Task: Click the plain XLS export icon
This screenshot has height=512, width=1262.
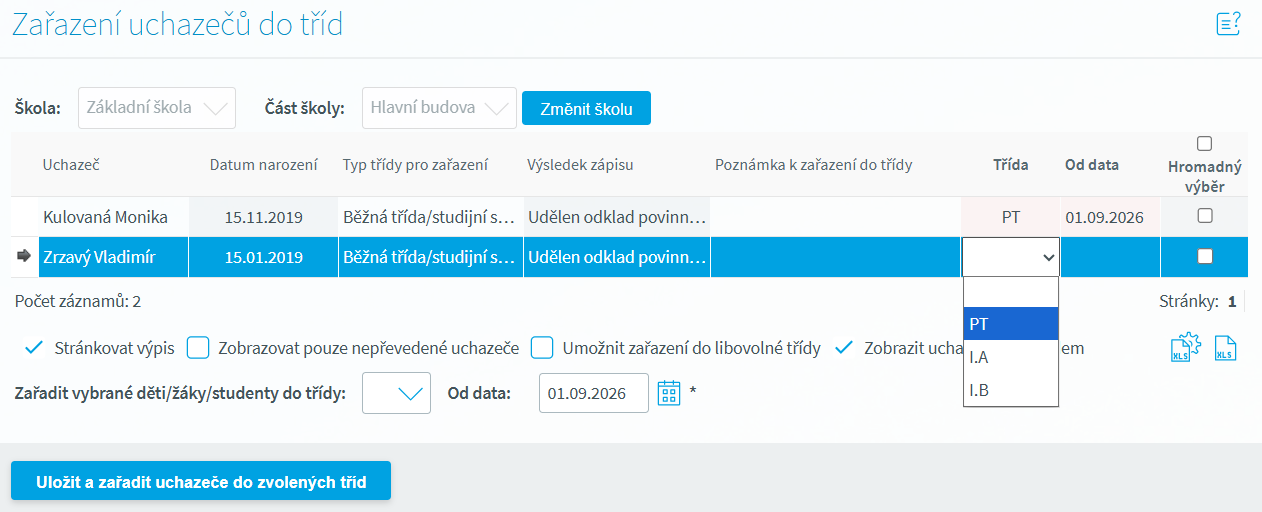Action: pos(1225,348)
